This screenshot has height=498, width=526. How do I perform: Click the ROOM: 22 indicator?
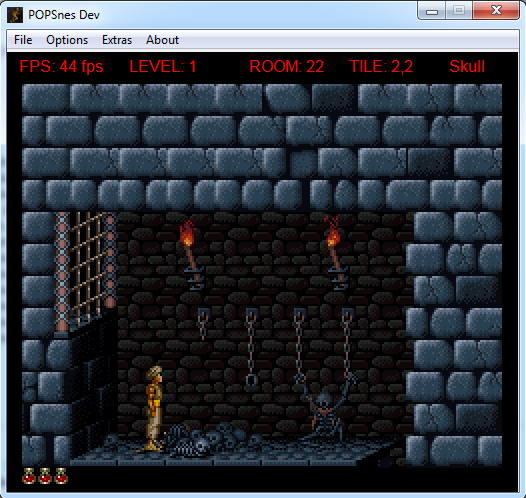[286, 66]
